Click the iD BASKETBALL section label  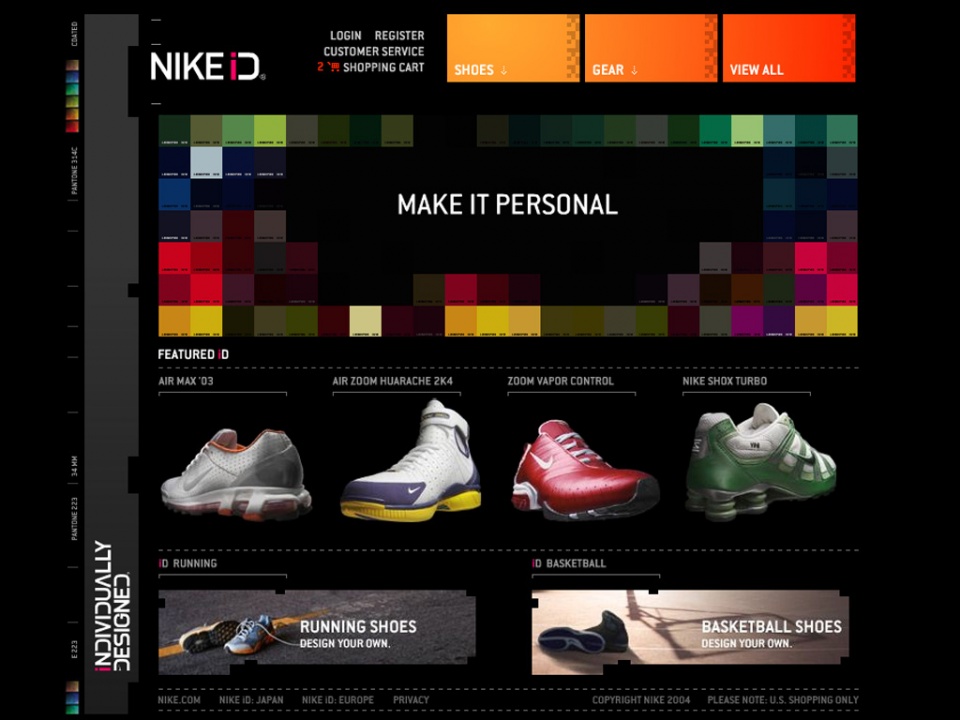pyautogui.click(x=569, y=563)
